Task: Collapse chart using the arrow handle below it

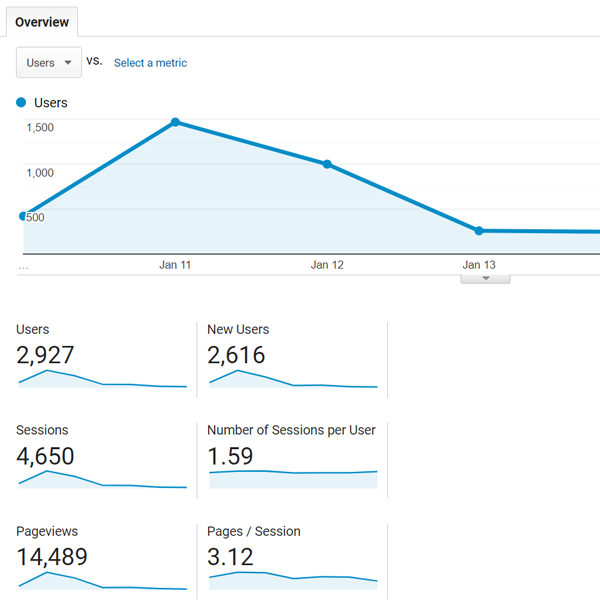Action: tap(485, 278)
